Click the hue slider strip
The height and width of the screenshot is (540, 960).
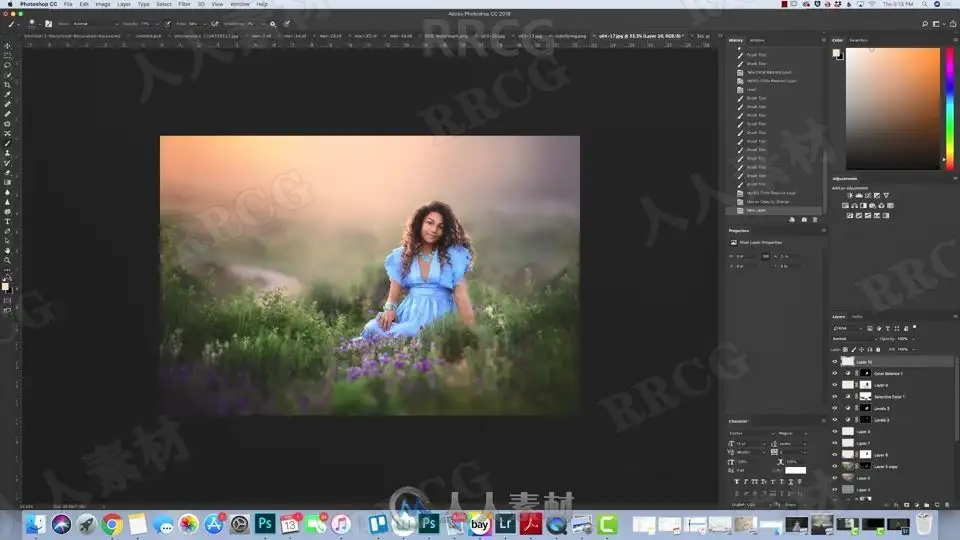click(950, 108)
